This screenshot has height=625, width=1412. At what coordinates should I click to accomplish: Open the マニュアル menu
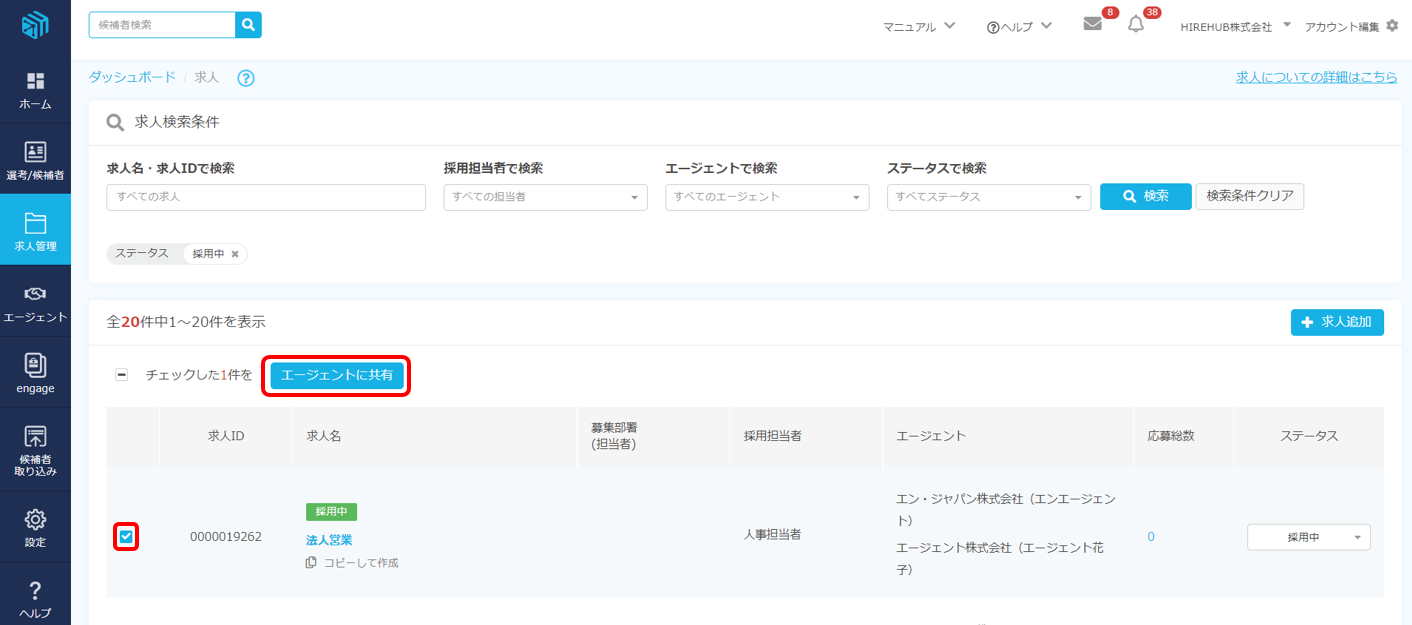pos(919,27)
